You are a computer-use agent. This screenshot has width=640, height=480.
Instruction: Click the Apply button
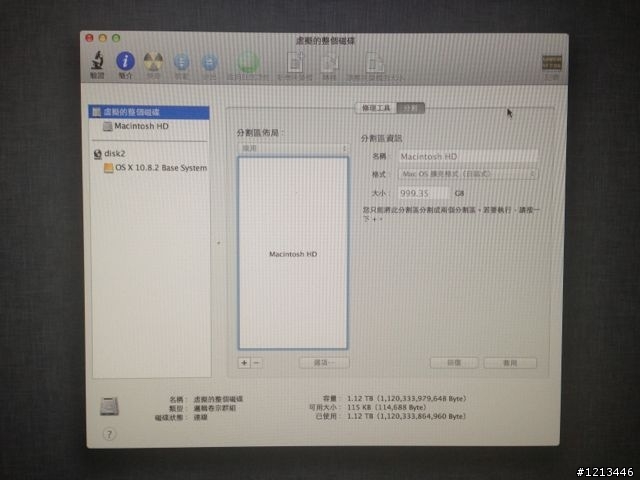coord(510,363)
